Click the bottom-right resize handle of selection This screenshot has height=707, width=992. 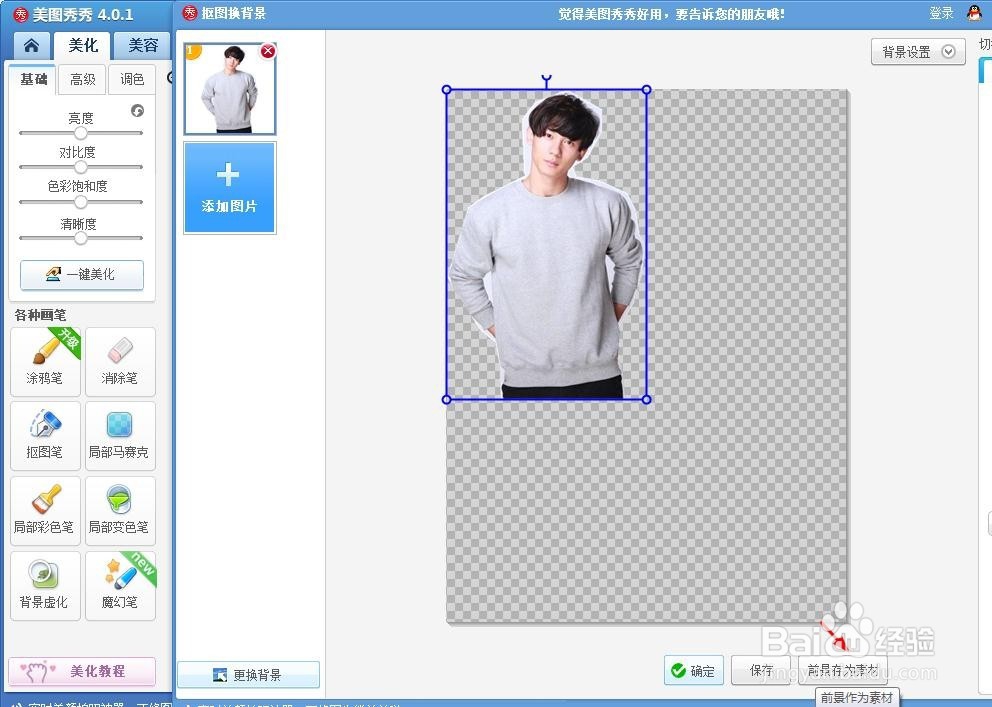(x=646, y=399)
